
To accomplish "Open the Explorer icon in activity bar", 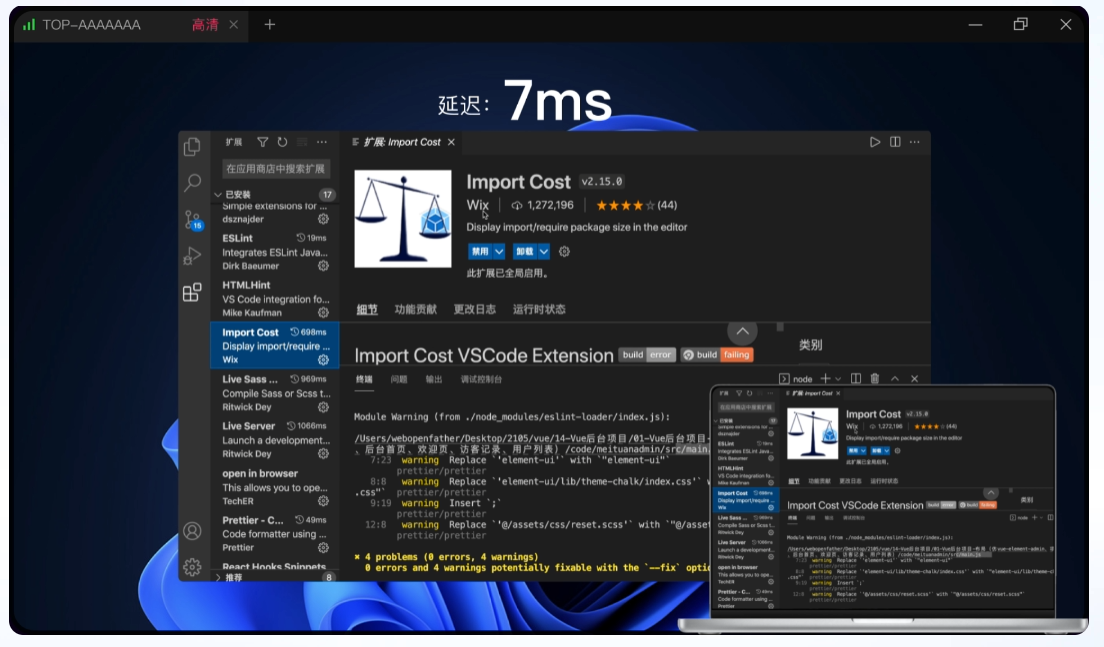I will [192, 147].
